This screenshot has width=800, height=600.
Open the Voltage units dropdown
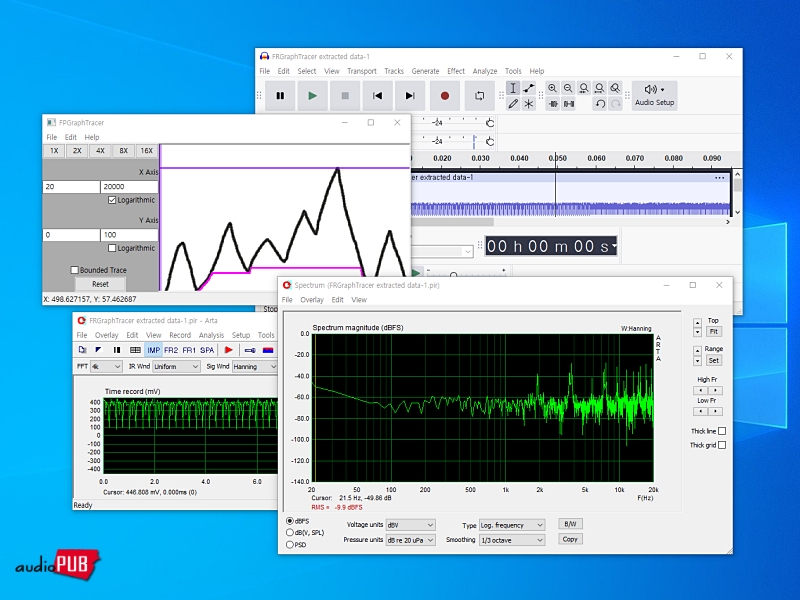[411, 525]
